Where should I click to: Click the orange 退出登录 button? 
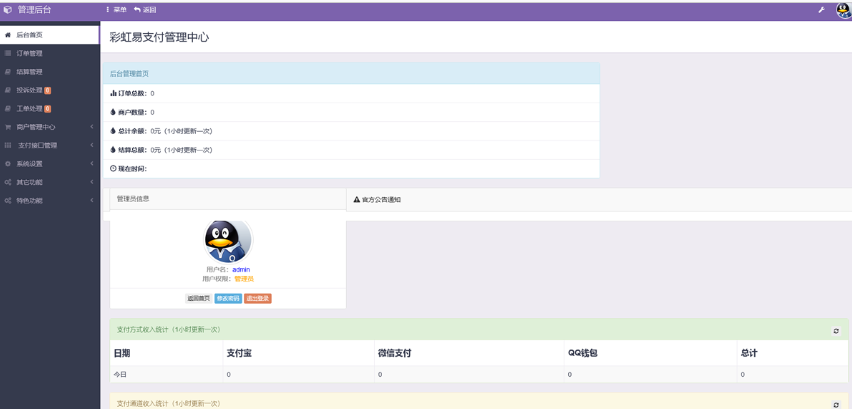pos(258,298)
